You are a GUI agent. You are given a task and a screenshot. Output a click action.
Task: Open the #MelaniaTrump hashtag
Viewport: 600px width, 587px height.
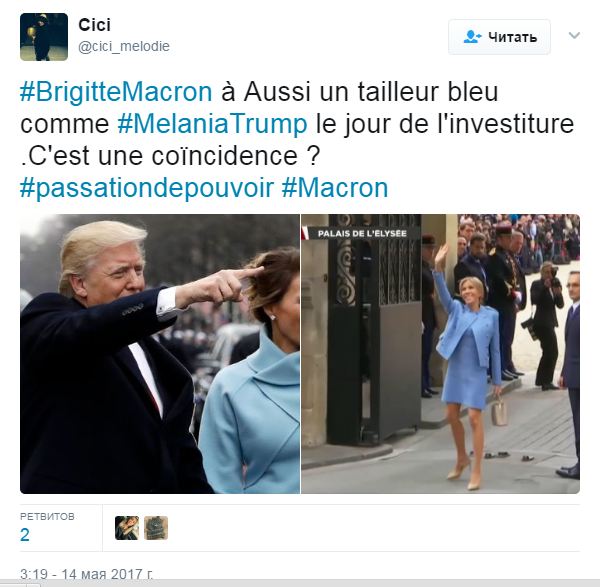pos(212,124)
